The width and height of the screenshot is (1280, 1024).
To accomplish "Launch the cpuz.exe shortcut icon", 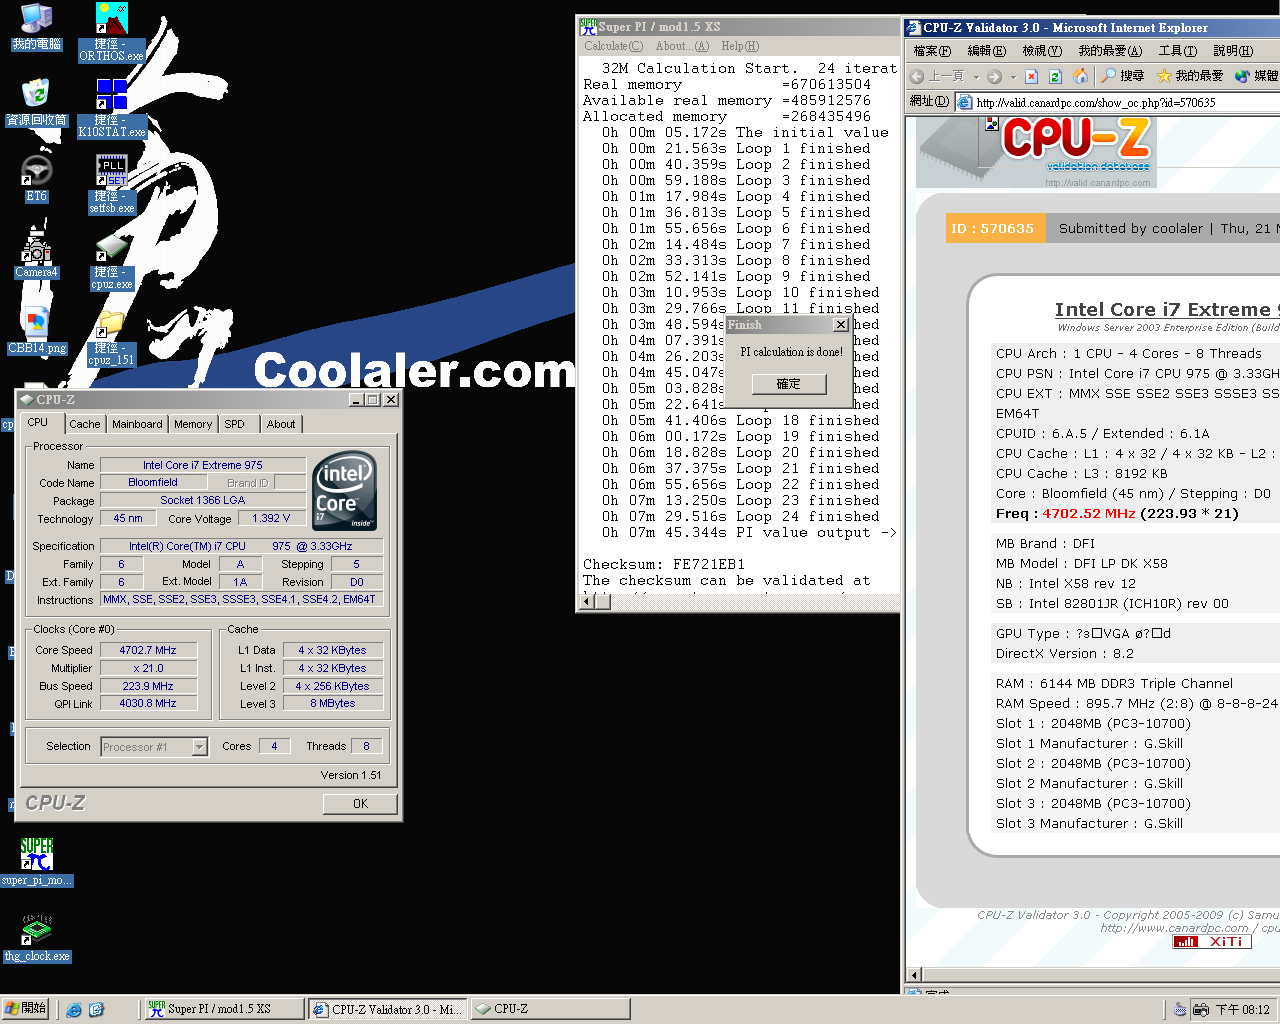I will click(x=112, y=261).
